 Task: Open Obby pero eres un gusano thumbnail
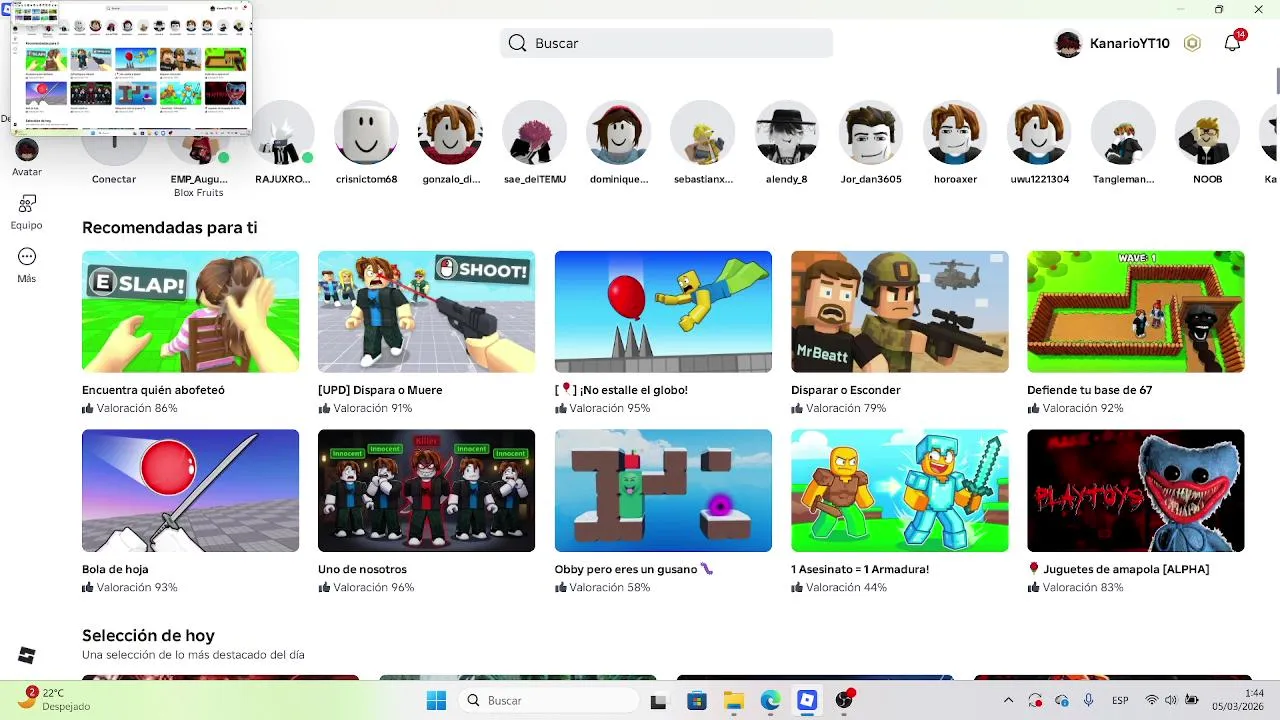tap(663, 491)
